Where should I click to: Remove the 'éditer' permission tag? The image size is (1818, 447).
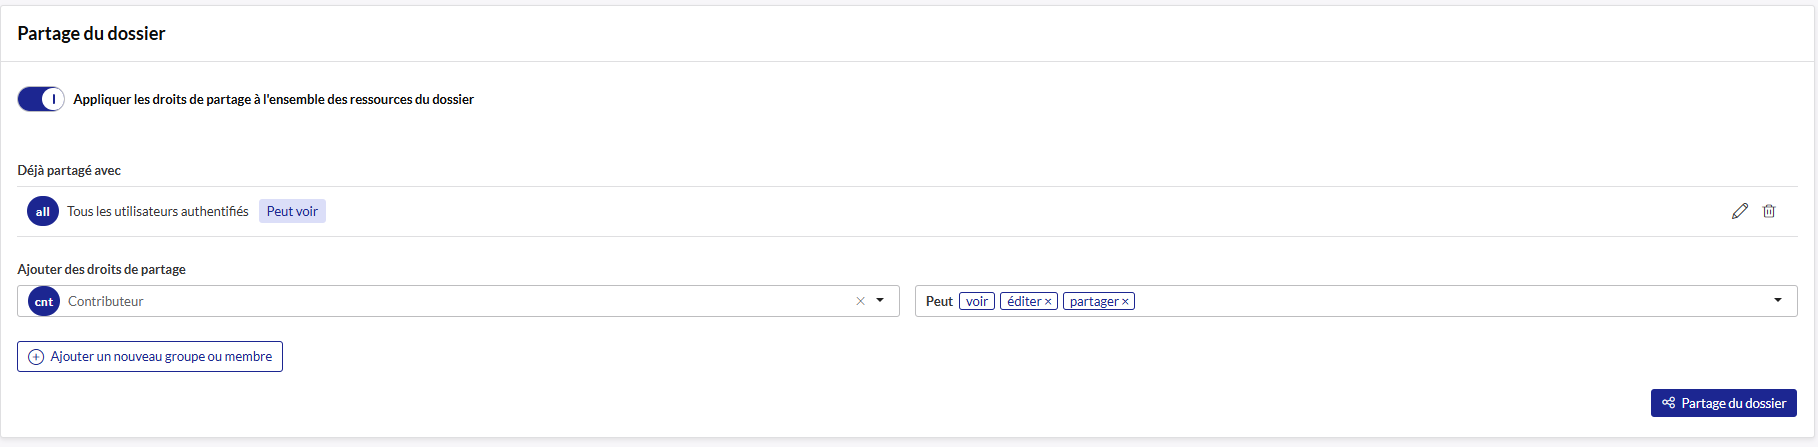point(1048,302)
